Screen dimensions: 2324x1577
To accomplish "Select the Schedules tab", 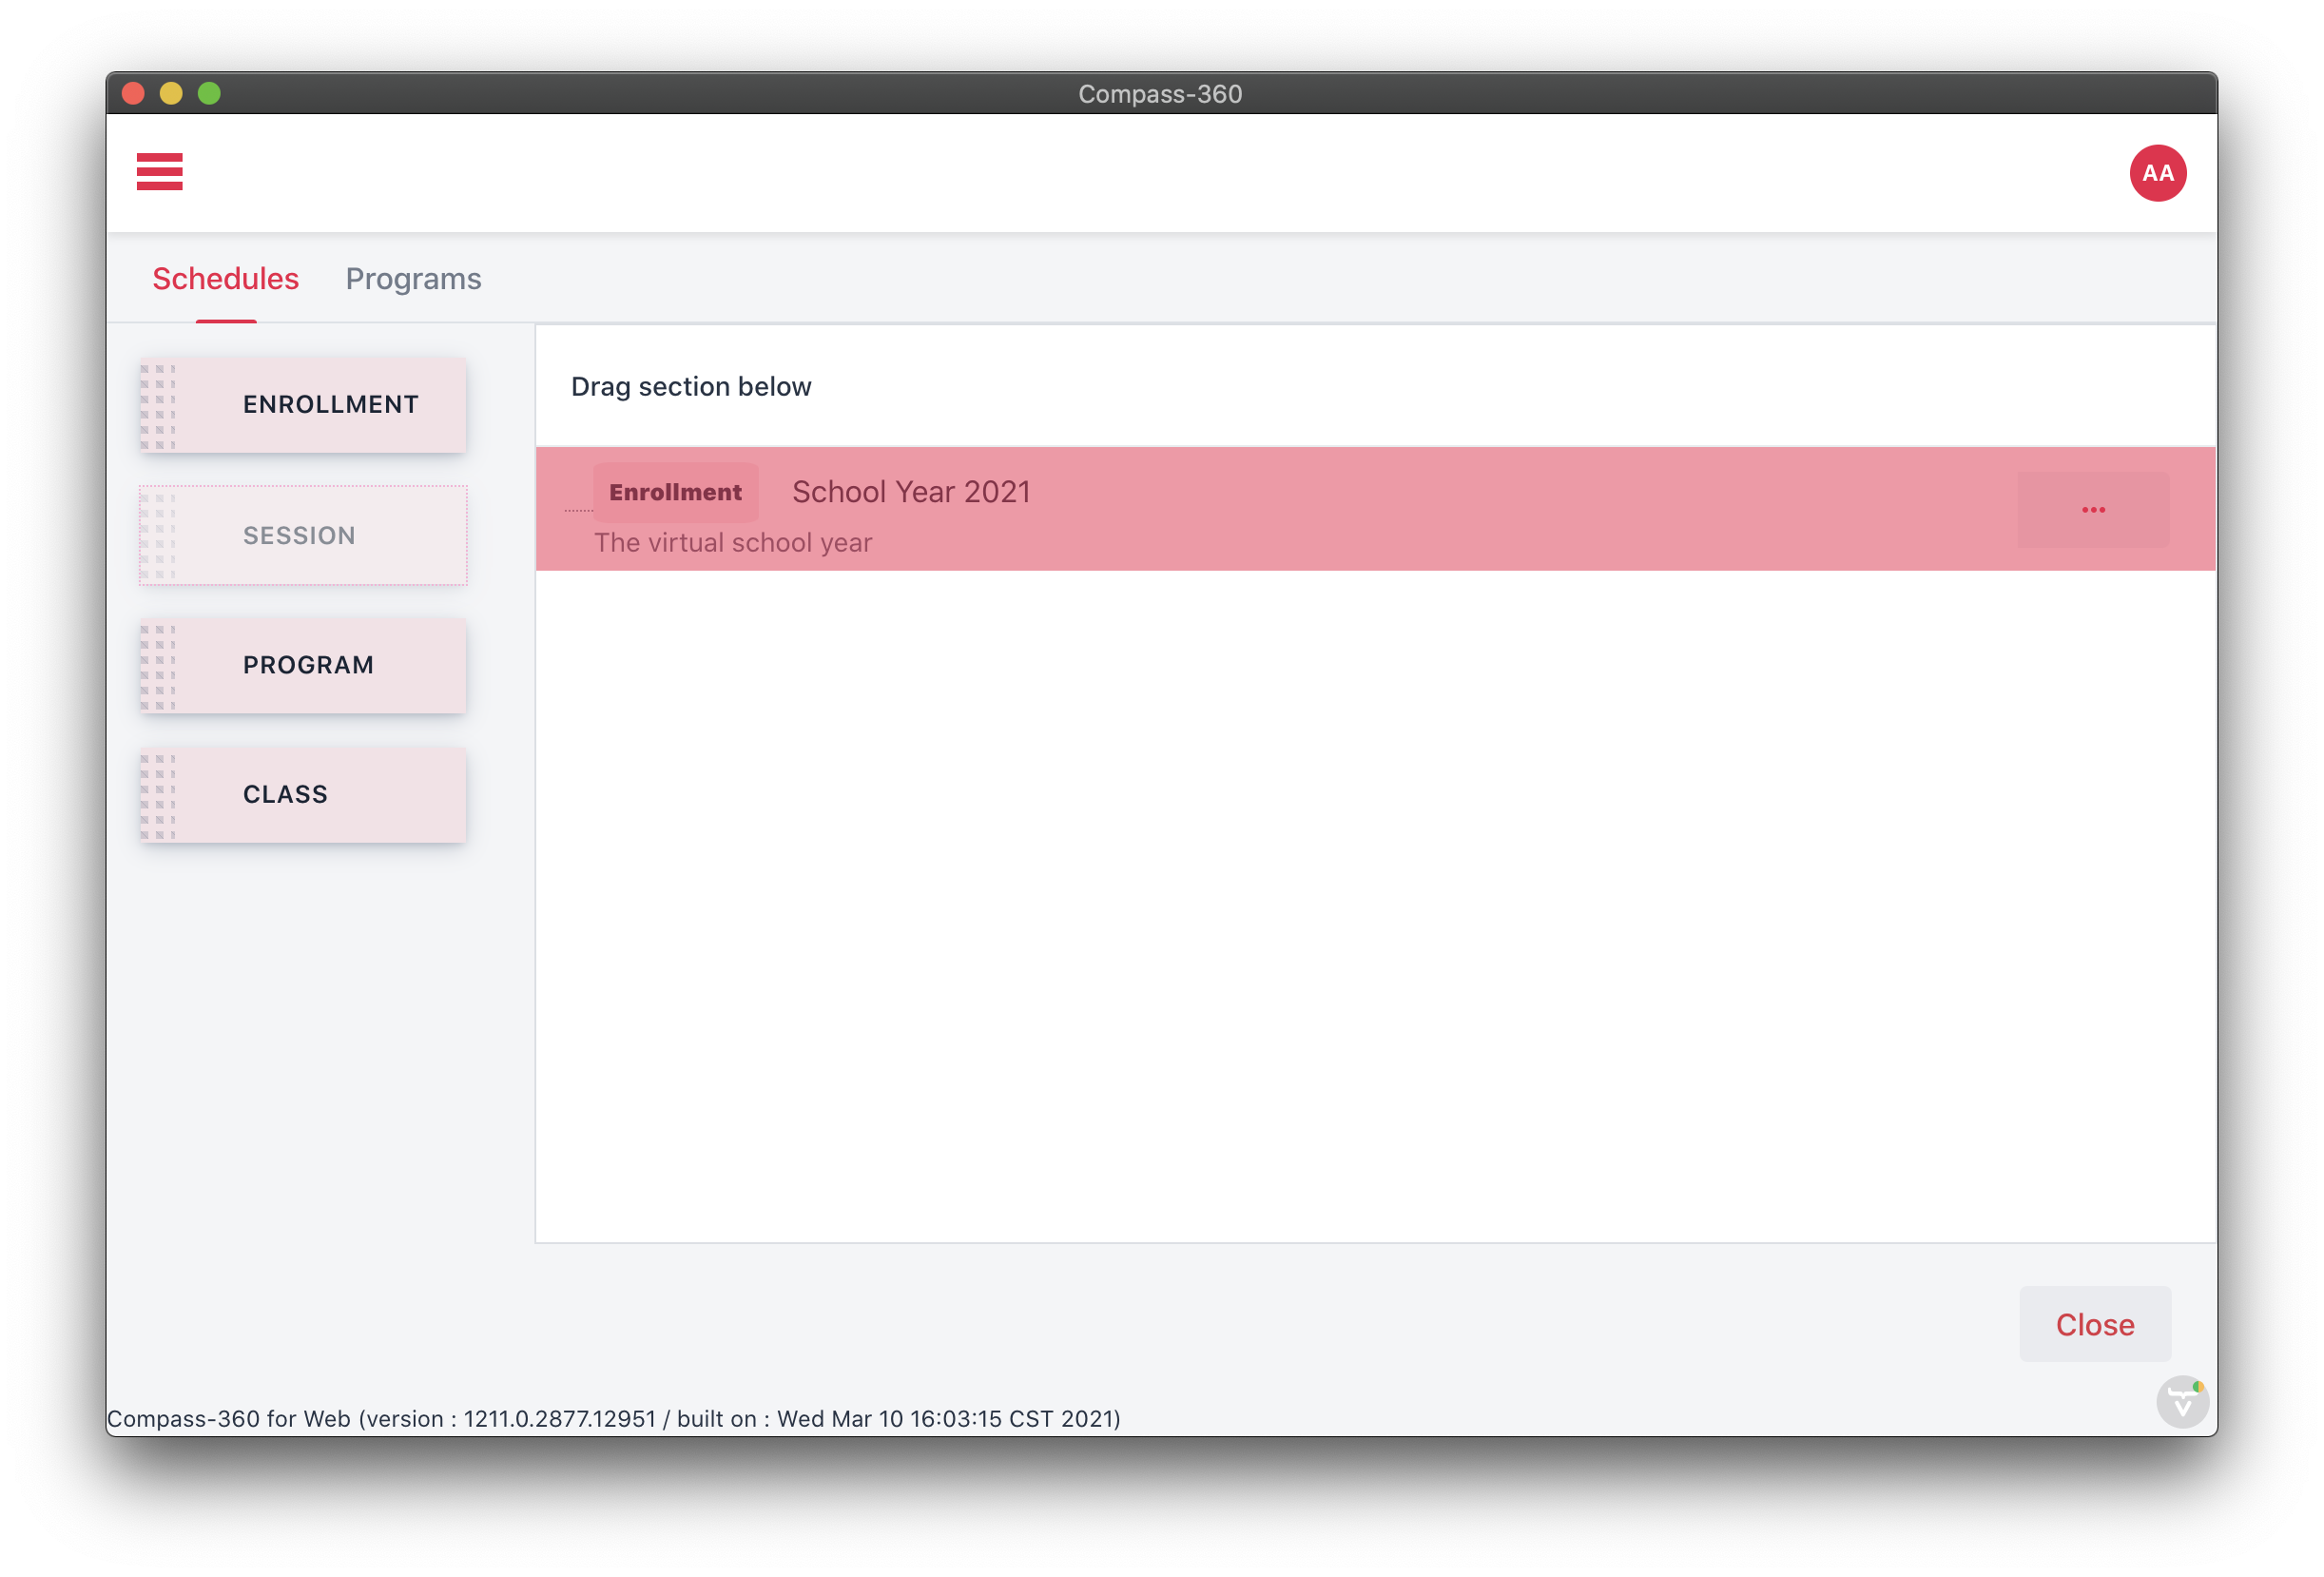I will [225, 279].
